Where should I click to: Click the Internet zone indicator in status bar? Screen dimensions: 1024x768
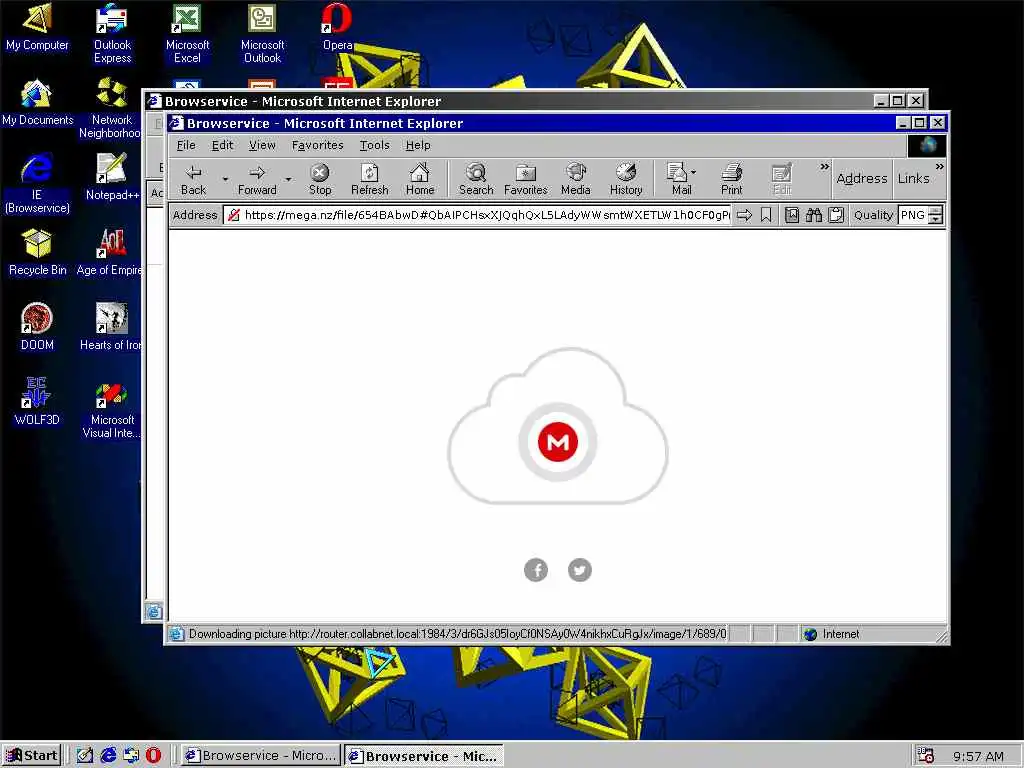(831, 634)
